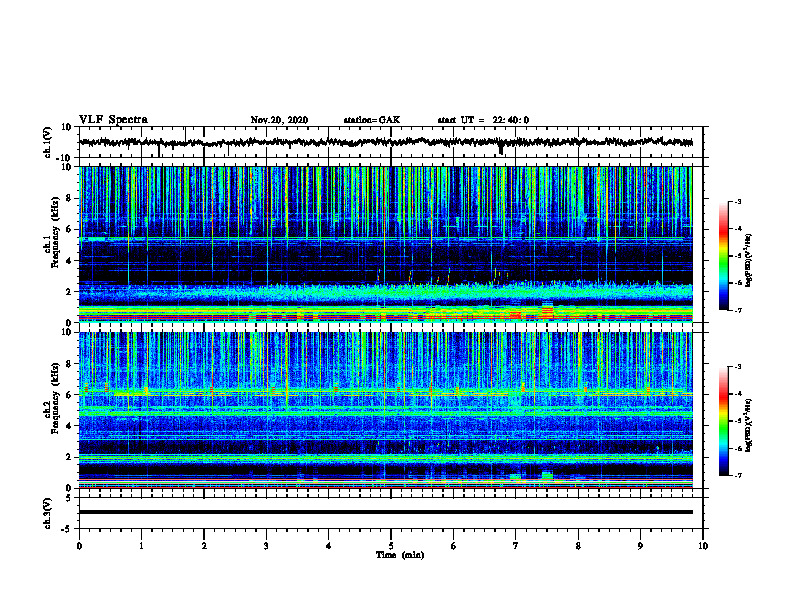Screen dimensions: 792x612
Task: Click the "-7" tick on ch.1 color bar
Action: (737, 310)
